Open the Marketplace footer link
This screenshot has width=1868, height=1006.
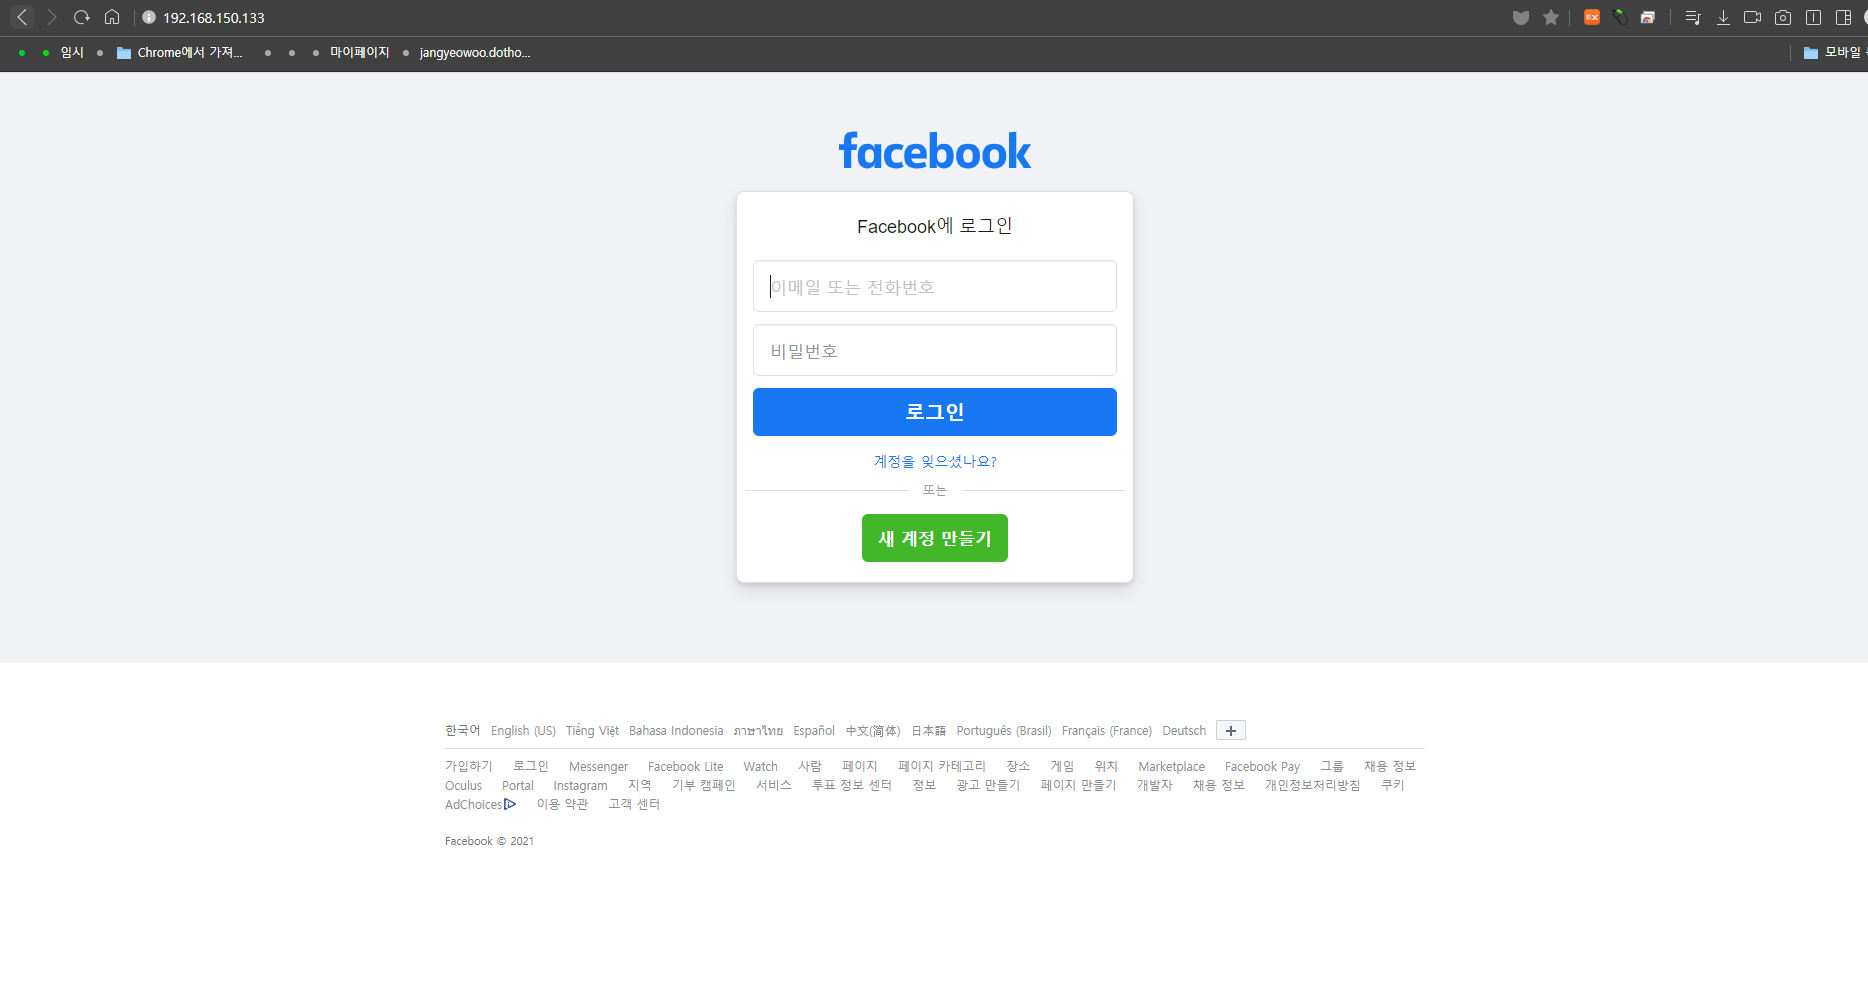[1171, 766]
